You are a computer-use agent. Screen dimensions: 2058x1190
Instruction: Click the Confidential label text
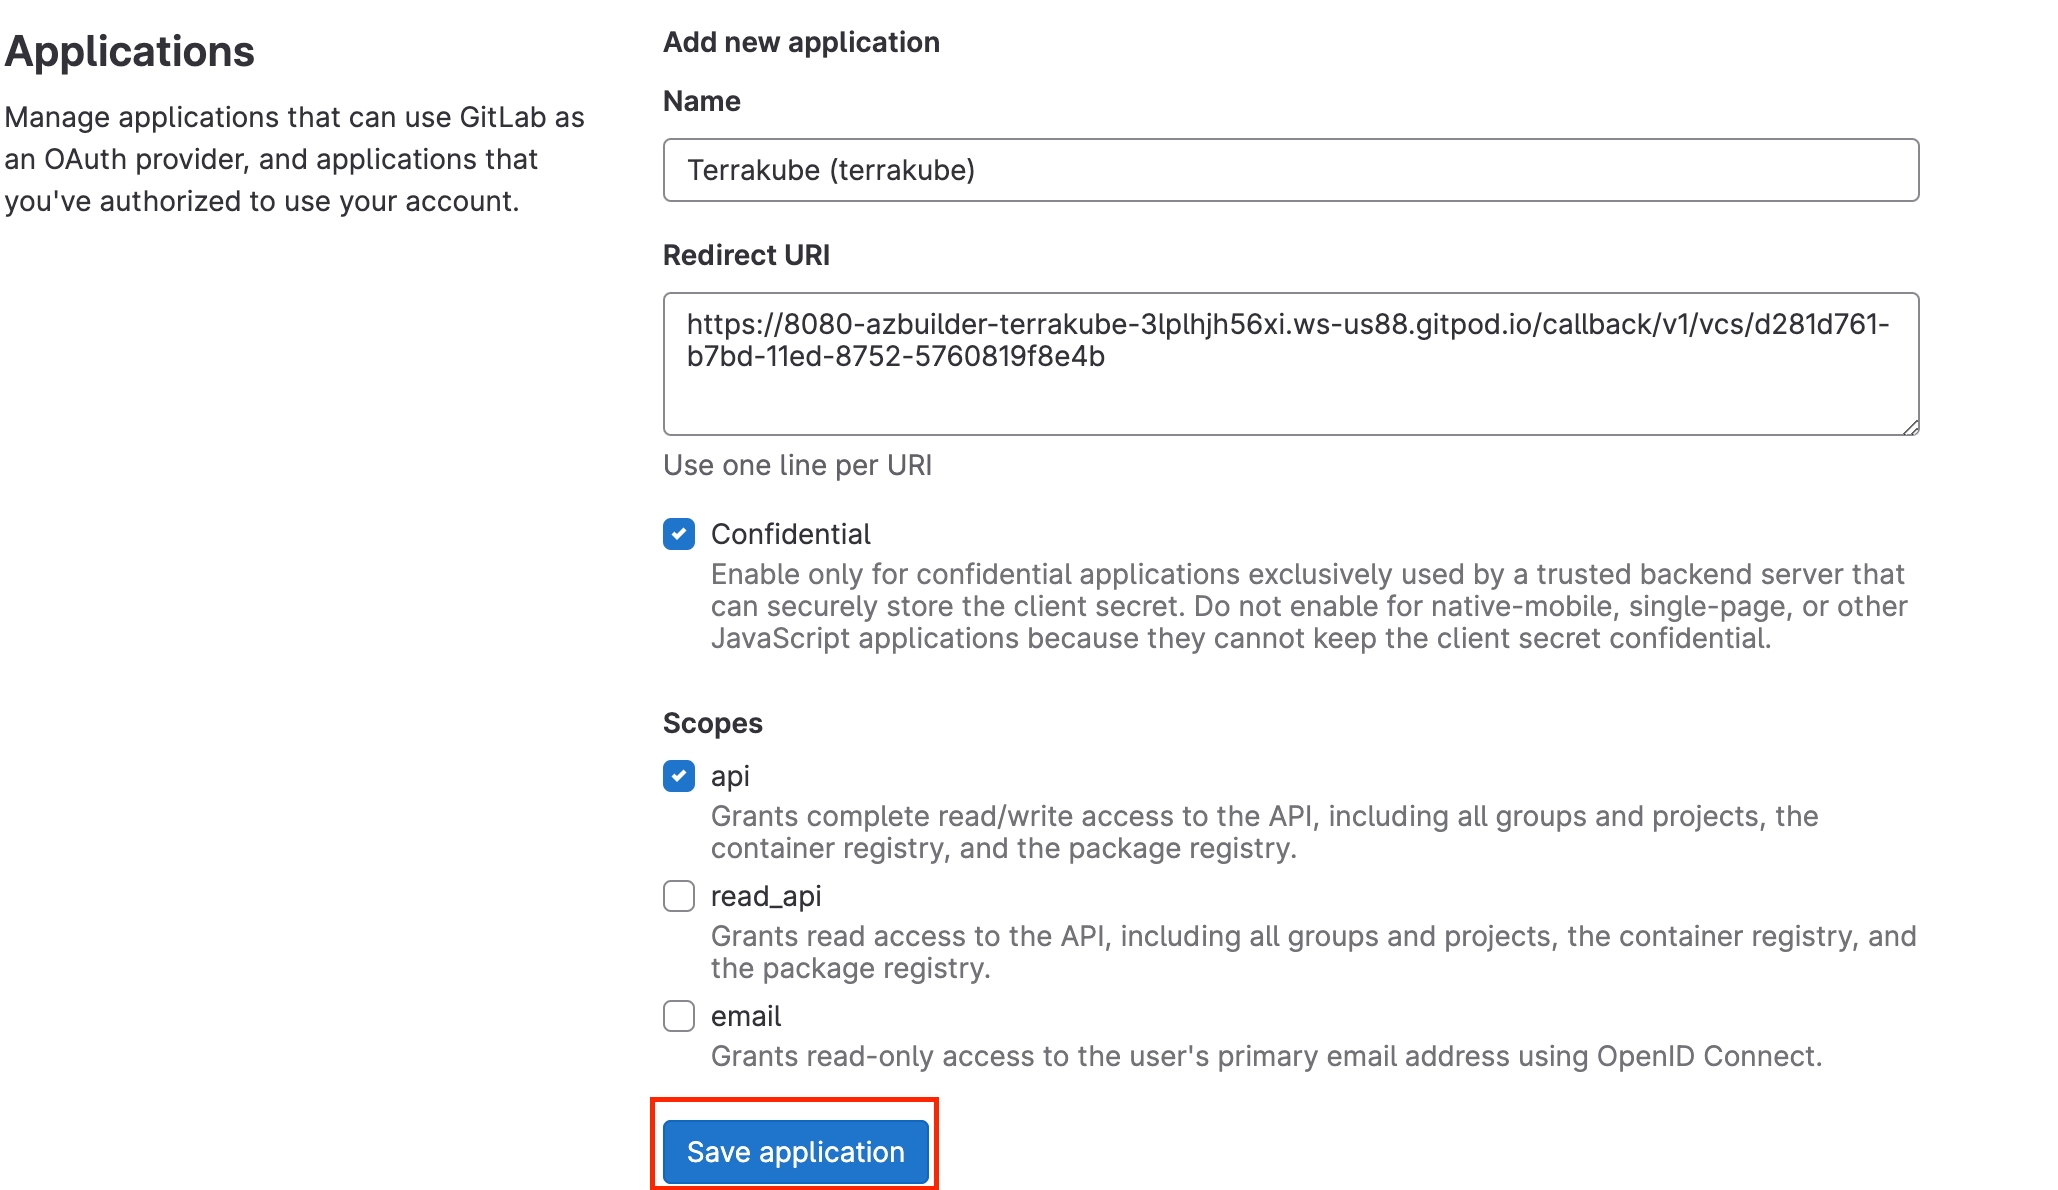790,534
